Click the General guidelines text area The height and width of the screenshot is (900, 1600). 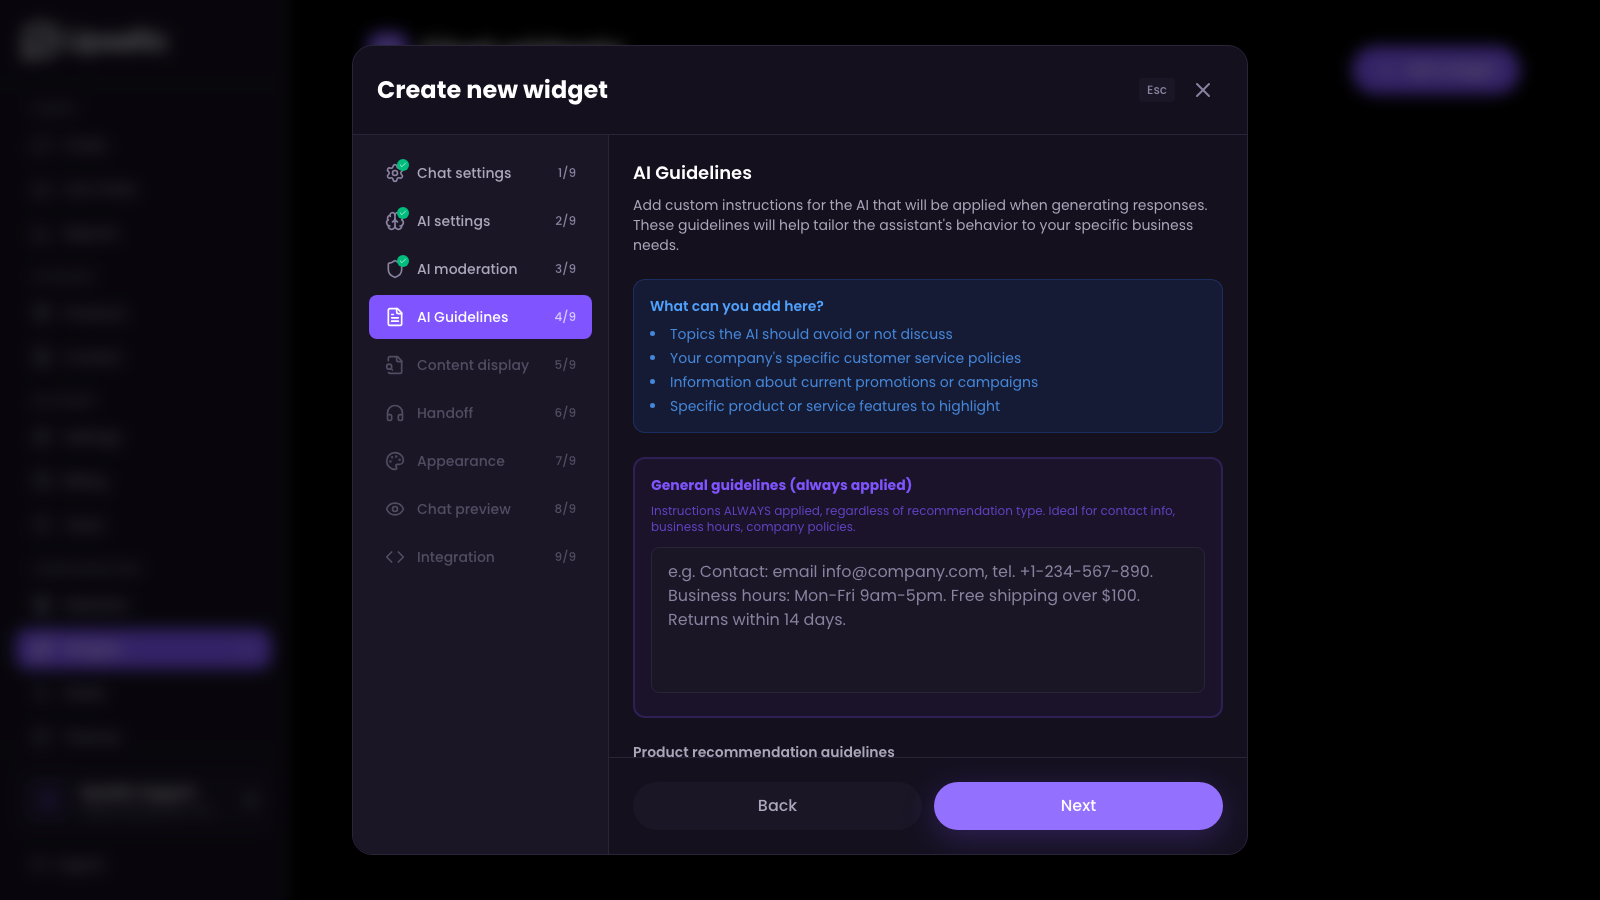pos(927,619)
